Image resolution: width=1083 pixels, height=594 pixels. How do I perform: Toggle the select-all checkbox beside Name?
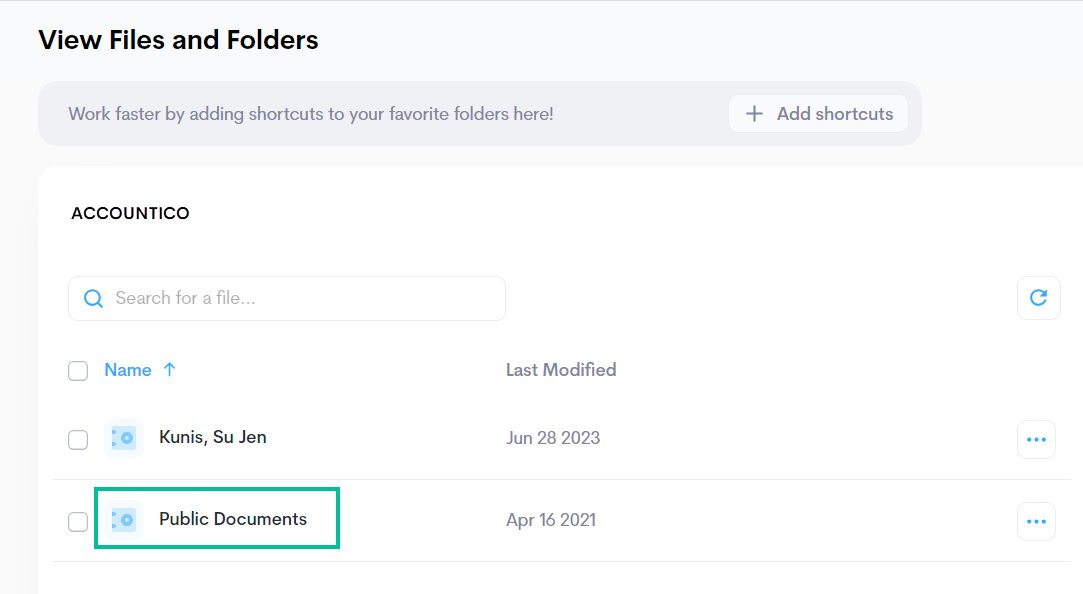pos(78,371)
